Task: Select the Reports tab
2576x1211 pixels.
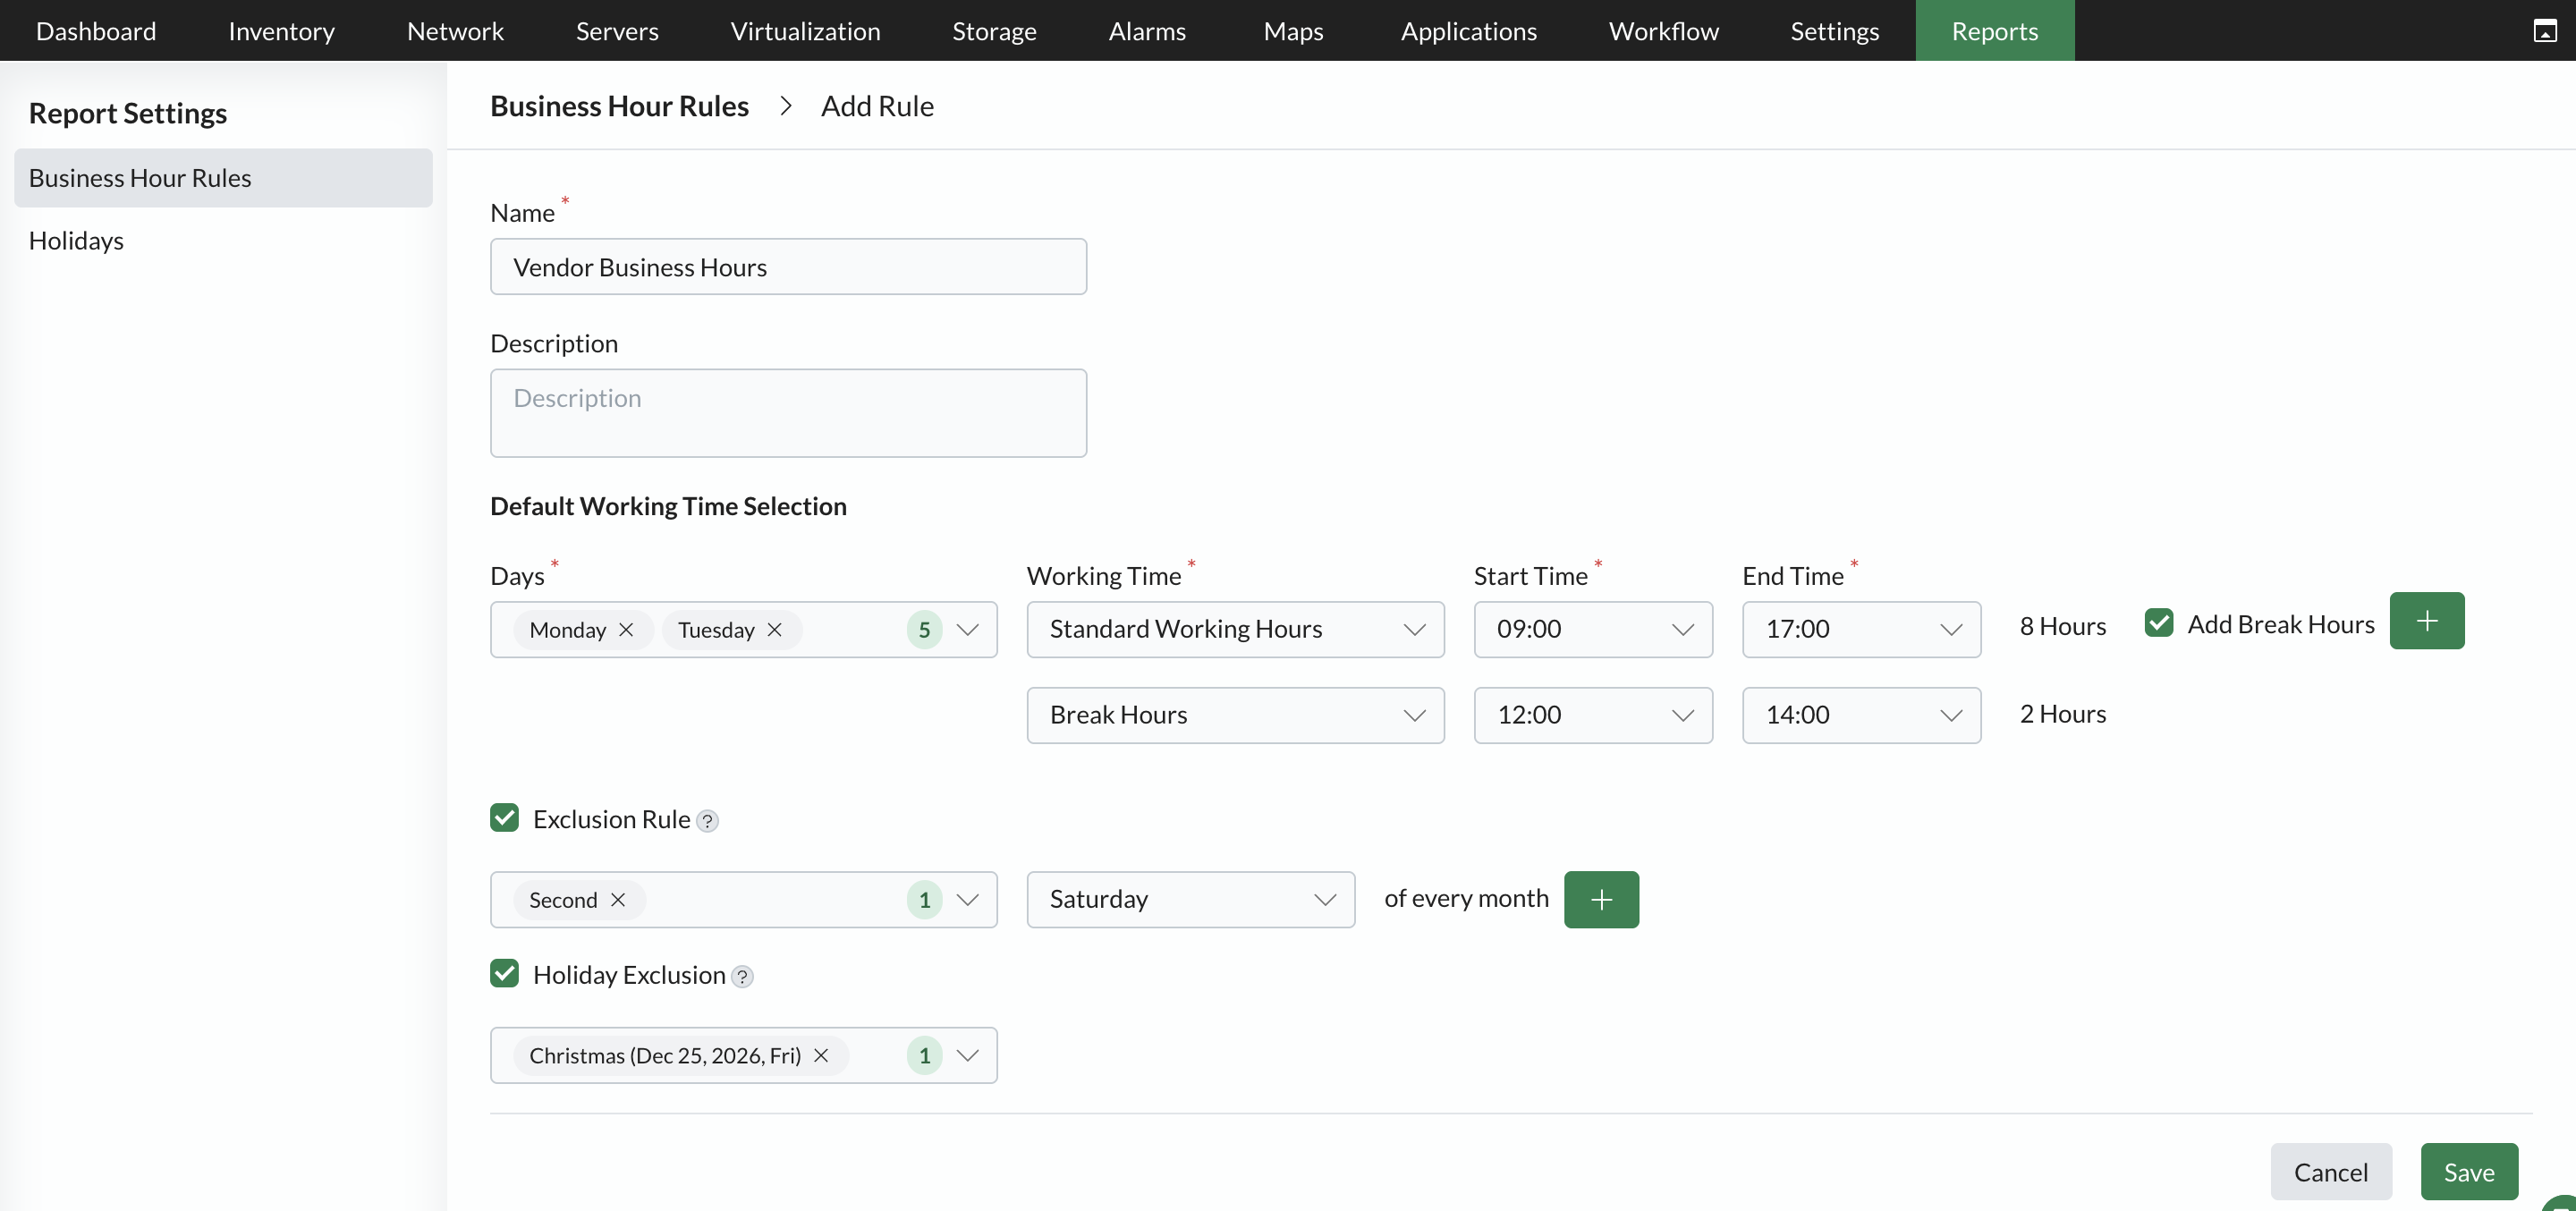Action: pyautogui.click(x=1994, y=31)
